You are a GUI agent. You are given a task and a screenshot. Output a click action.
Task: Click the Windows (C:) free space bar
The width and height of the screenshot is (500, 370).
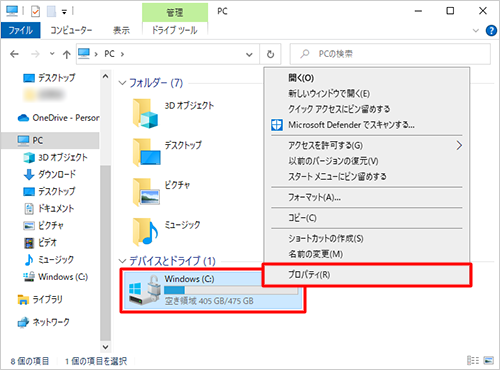point(231,290)
